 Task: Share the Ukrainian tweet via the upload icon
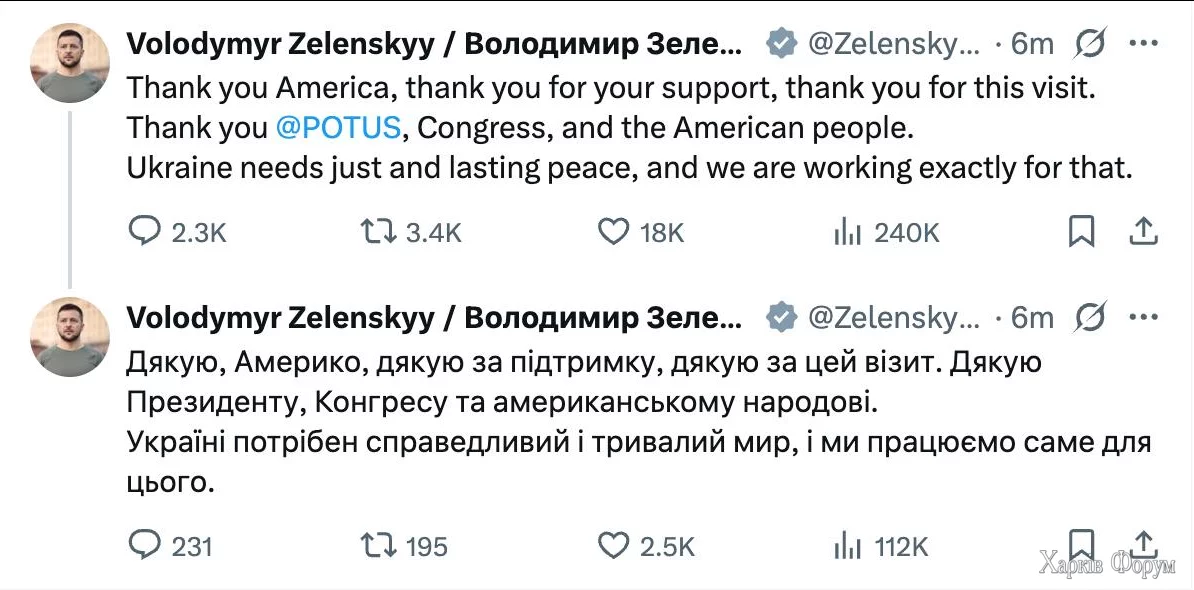[1143, 546]
